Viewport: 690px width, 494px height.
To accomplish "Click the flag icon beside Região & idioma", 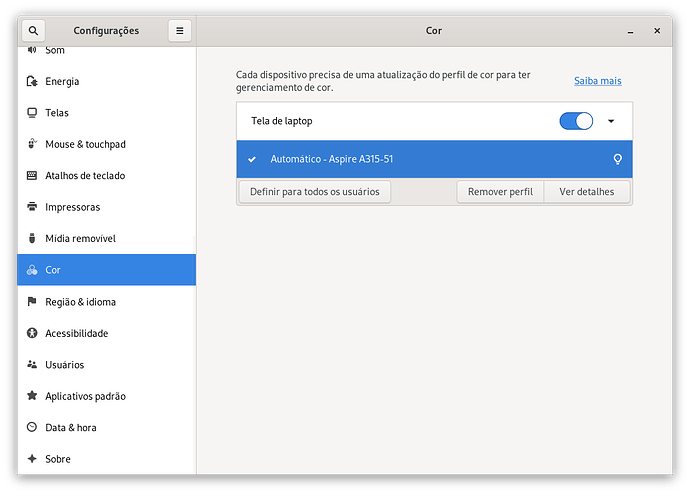I will (x=32, y=301).
